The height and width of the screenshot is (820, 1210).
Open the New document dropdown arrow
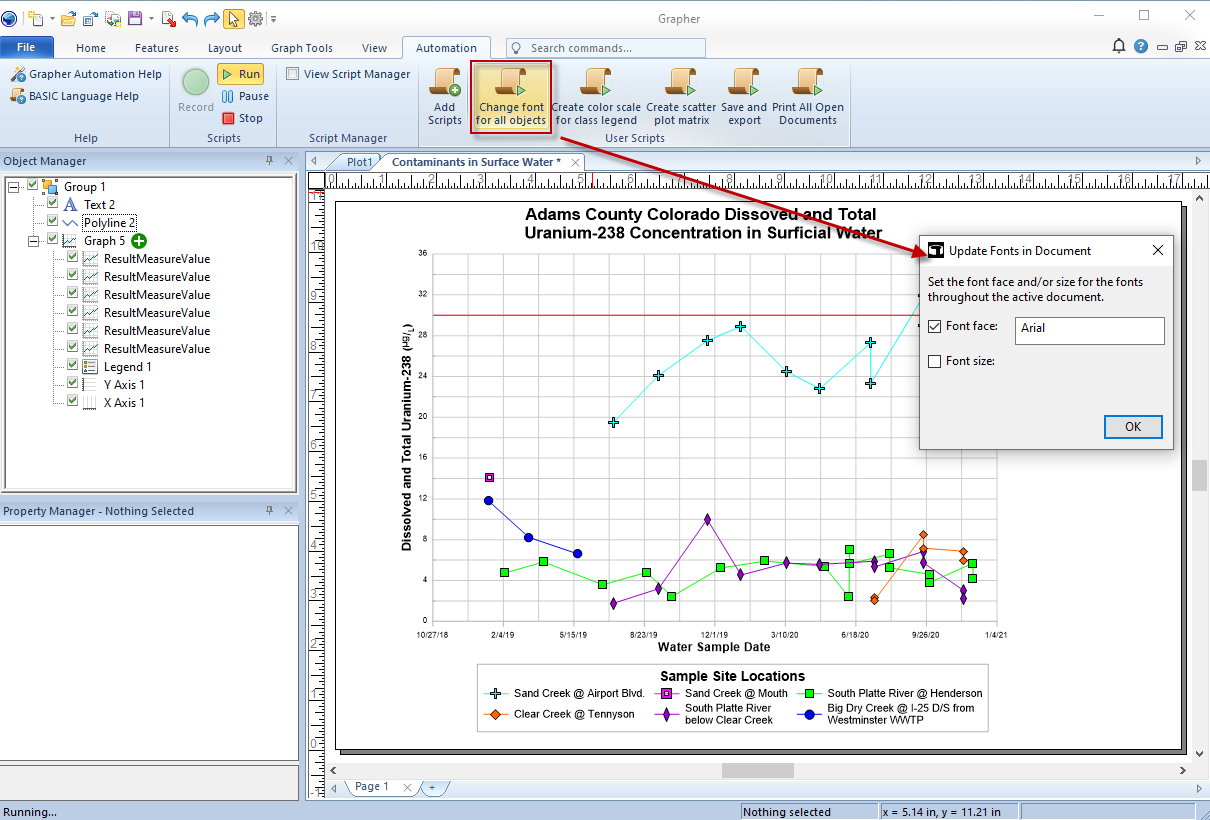pos(52,19)
